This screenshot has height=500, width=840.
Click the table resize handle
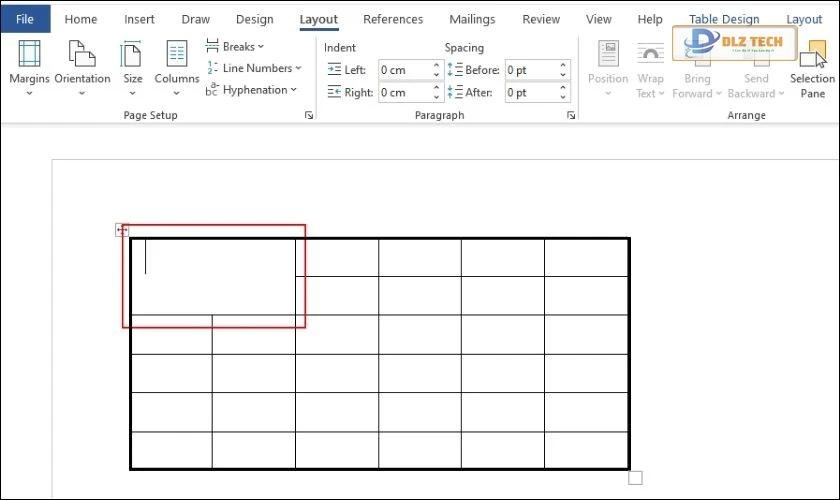tap(635, 478)
